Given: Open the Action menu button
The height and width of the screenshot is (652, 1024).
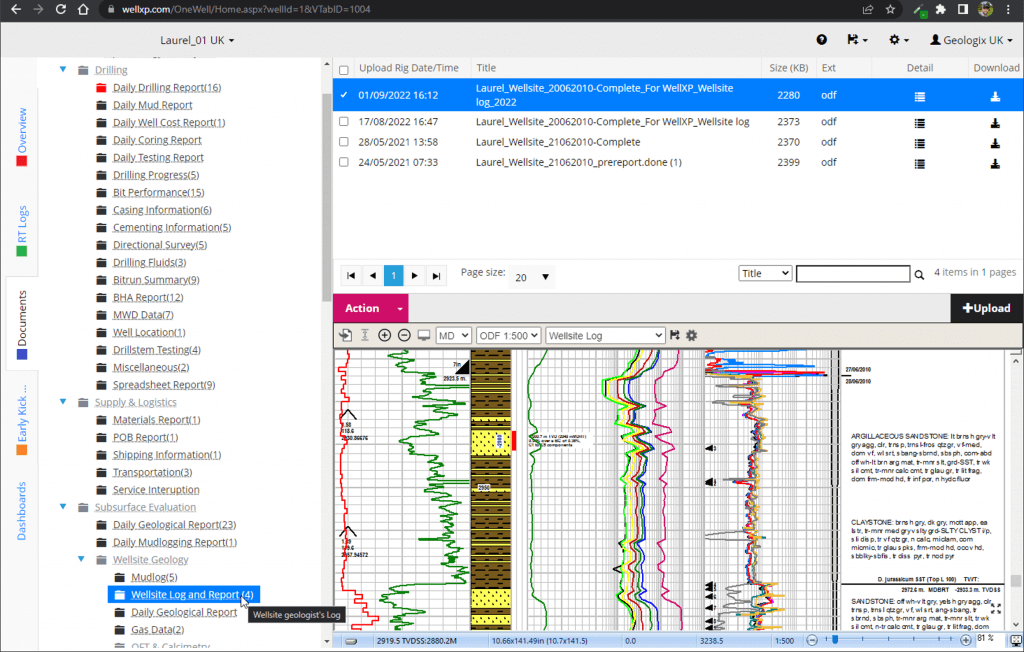Looking at the screenshot, I should [371, 308].
